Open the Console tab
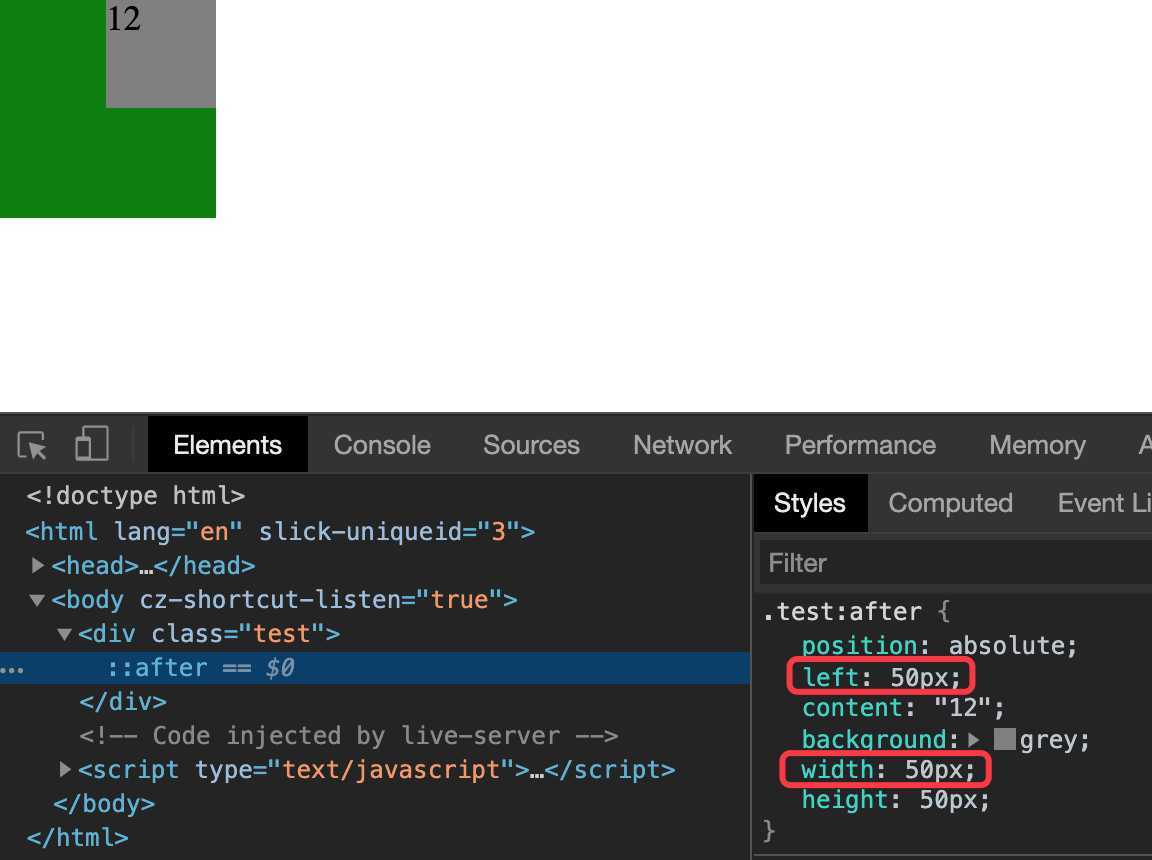Viewport: 1152px width, 860px height. click(382, 445)
